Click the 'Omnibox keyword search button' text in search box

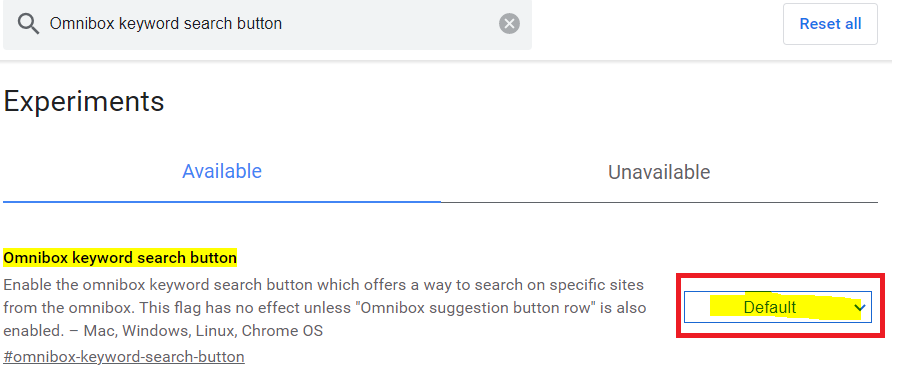click(x=166, y=23)
